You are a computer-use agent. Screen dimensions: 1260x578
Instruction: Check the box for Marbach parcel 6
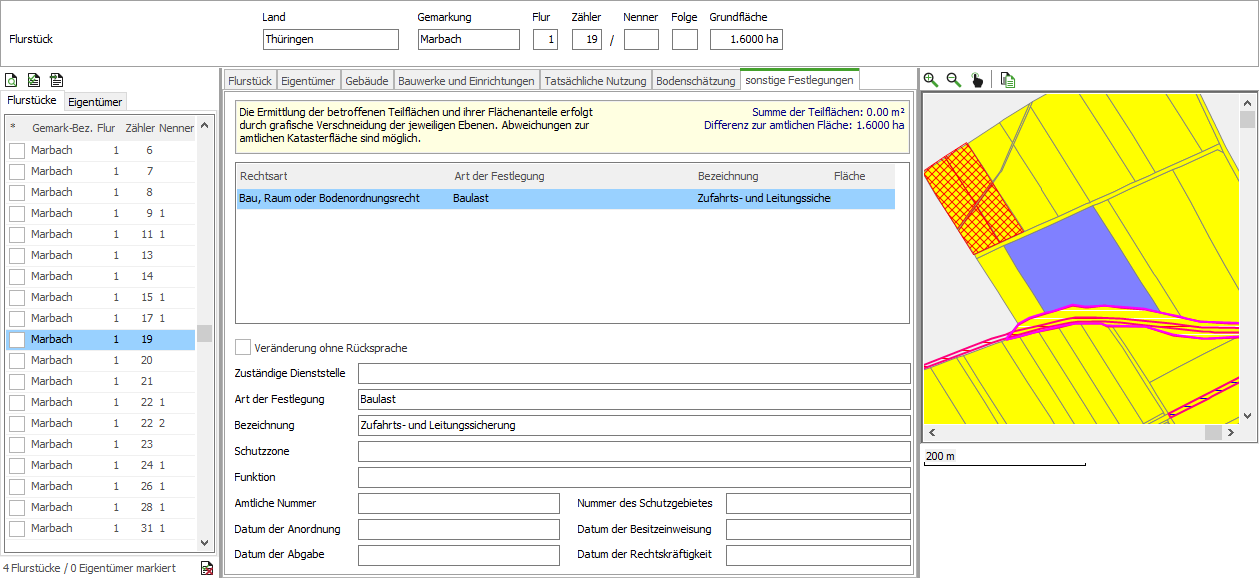(x=17, y=150)
